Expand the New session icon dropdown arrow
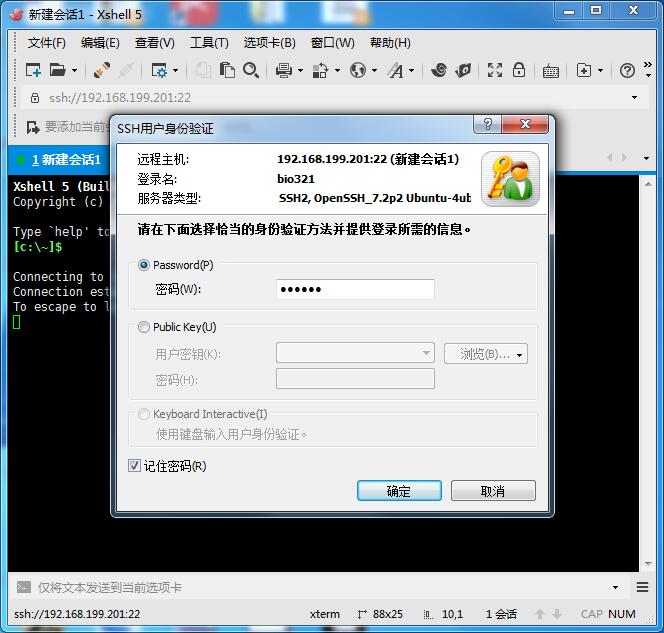Screen dimensions: 664x633 75,70
